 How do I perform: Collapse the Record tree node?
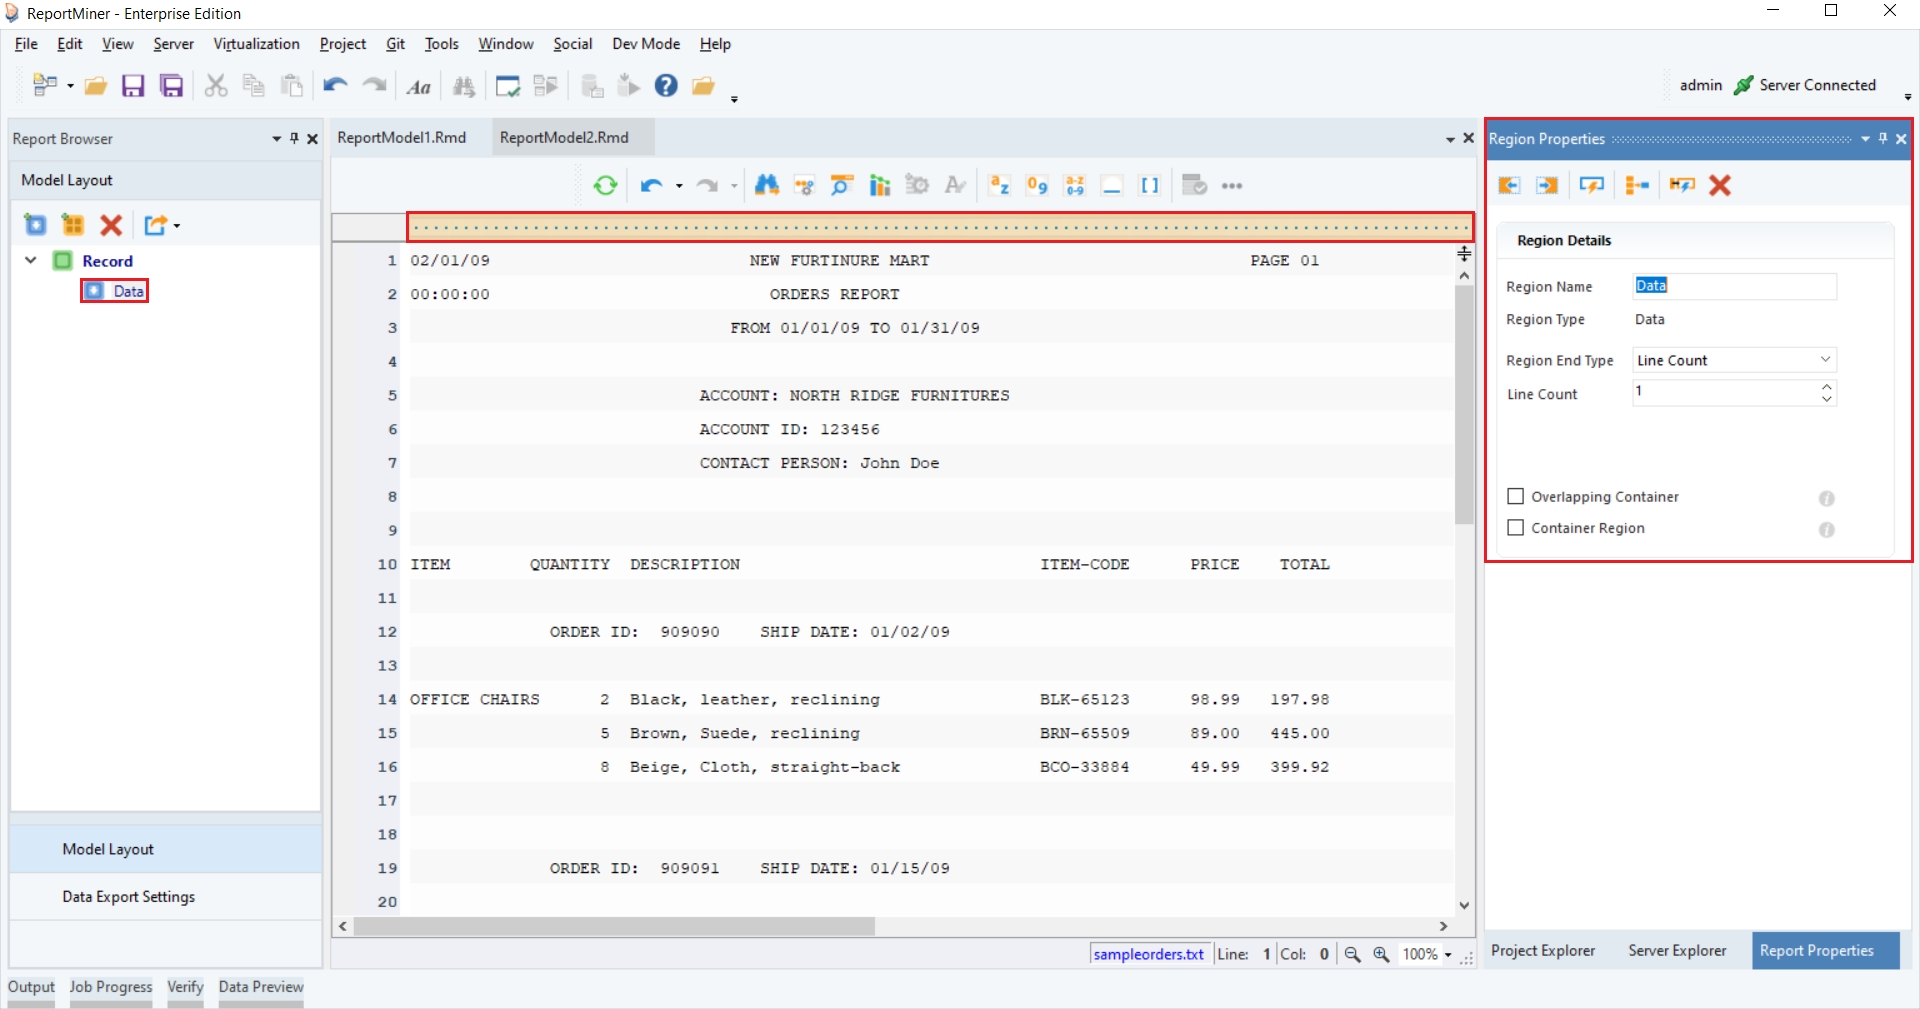31,261
